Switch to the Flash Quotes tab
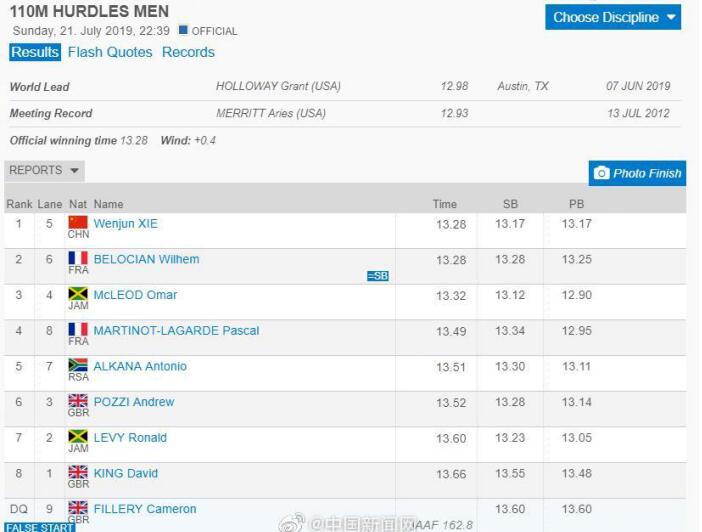 [110, 52]
